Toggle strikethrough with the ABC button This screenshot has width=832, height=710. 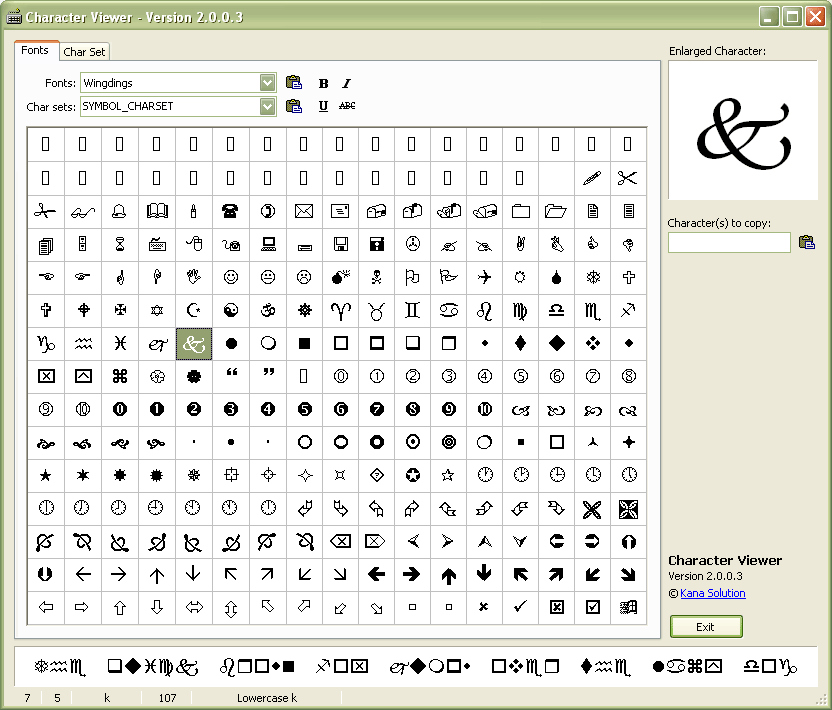[x=347, y=106]
